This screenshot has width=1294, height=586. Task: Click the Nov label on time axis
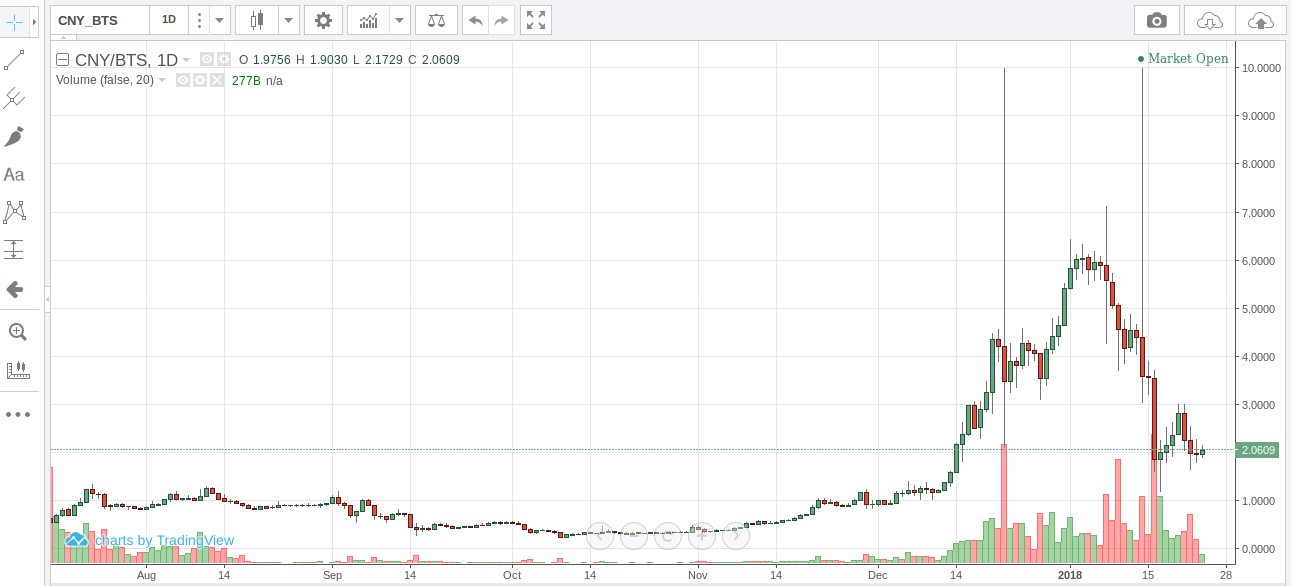tap(698, 575)
